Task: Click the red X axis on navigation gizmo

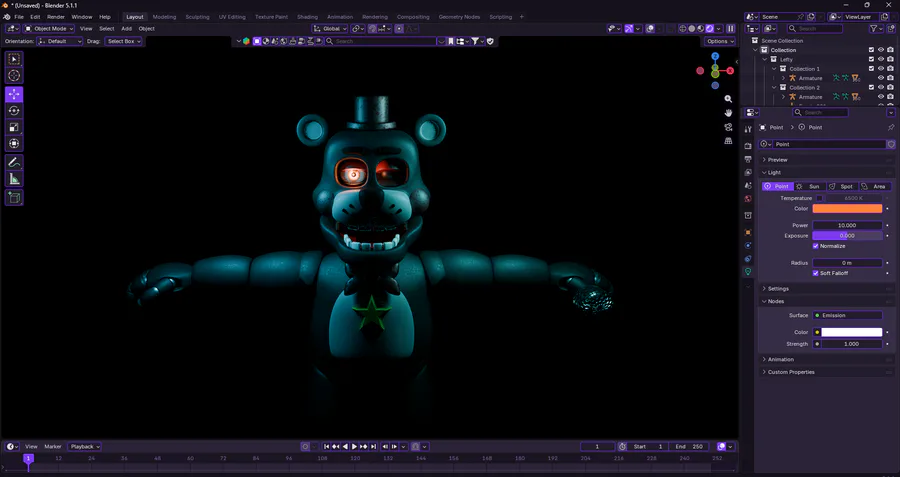Action: [x=730, y=71]
